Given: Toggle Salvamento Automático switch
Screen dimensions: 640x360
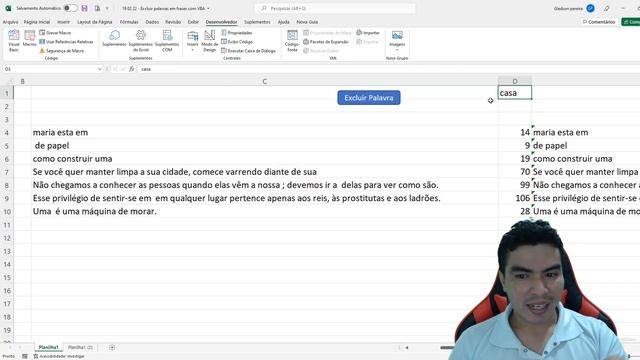Looking at the screenshot, I should click(70, 8).
